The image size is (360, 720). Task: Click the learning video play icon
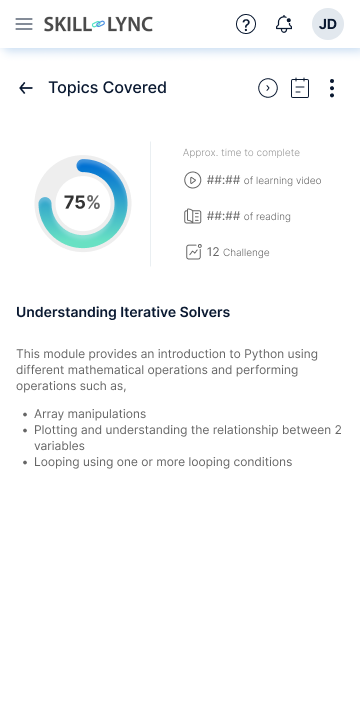[x=192, y=180]
